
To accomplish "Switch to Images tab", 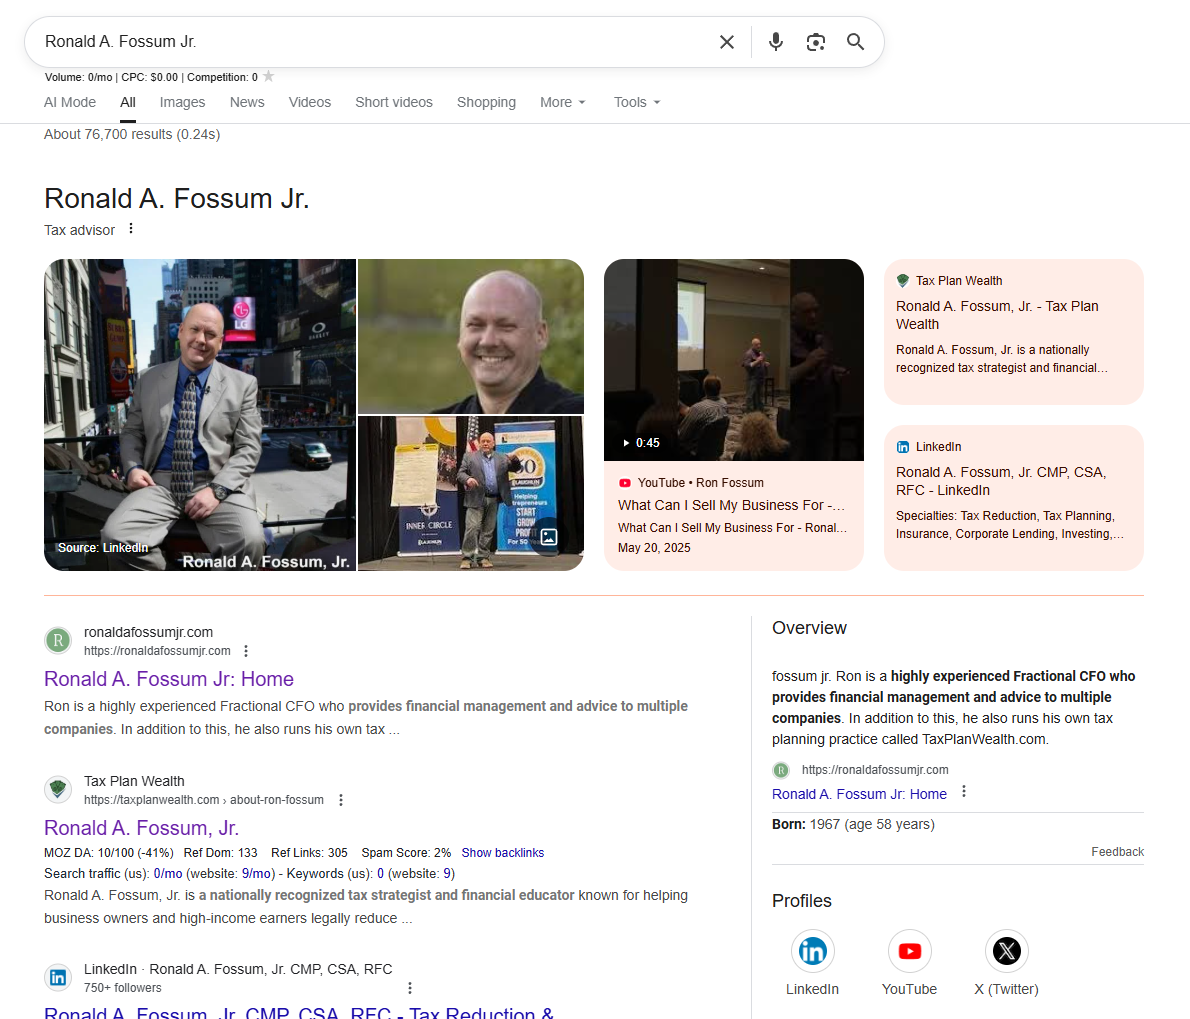I will point(182,102).
